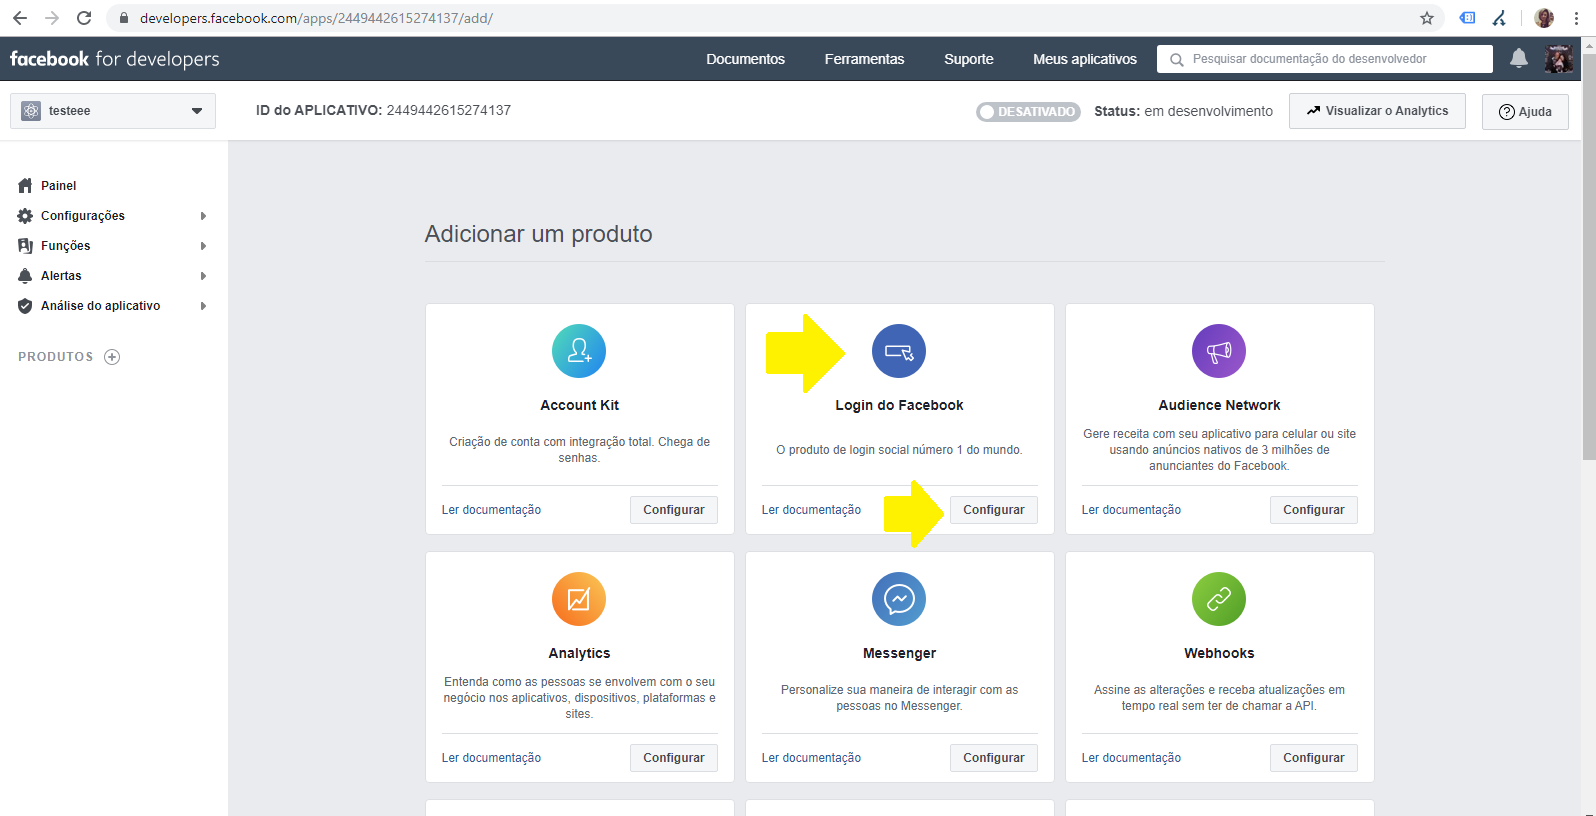
Task: Go forward in browser history
Action: click(x=52, y=18)
